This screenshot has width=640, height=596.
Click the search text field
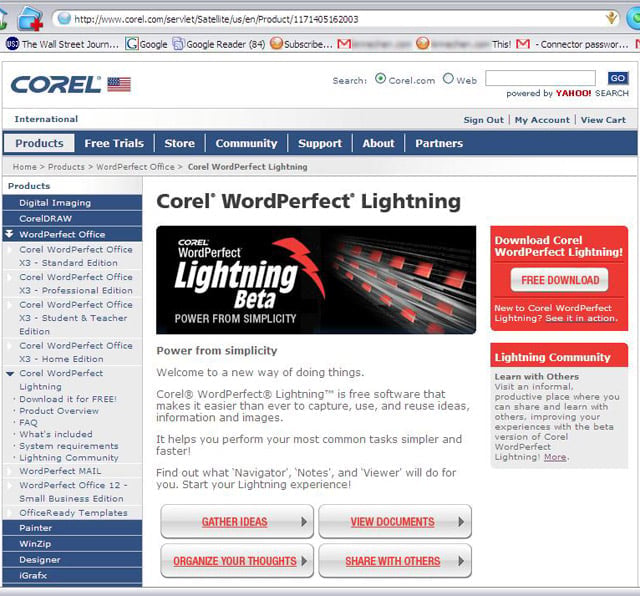540,78
